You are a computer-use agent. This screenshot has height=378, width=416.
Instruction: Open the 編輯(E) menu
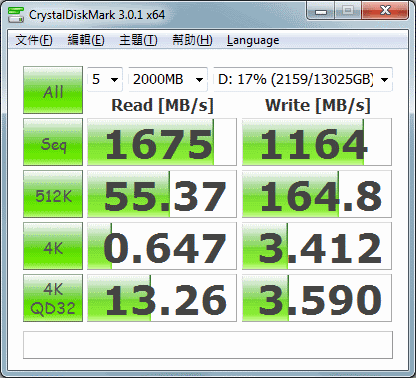(x=86, y=40)
